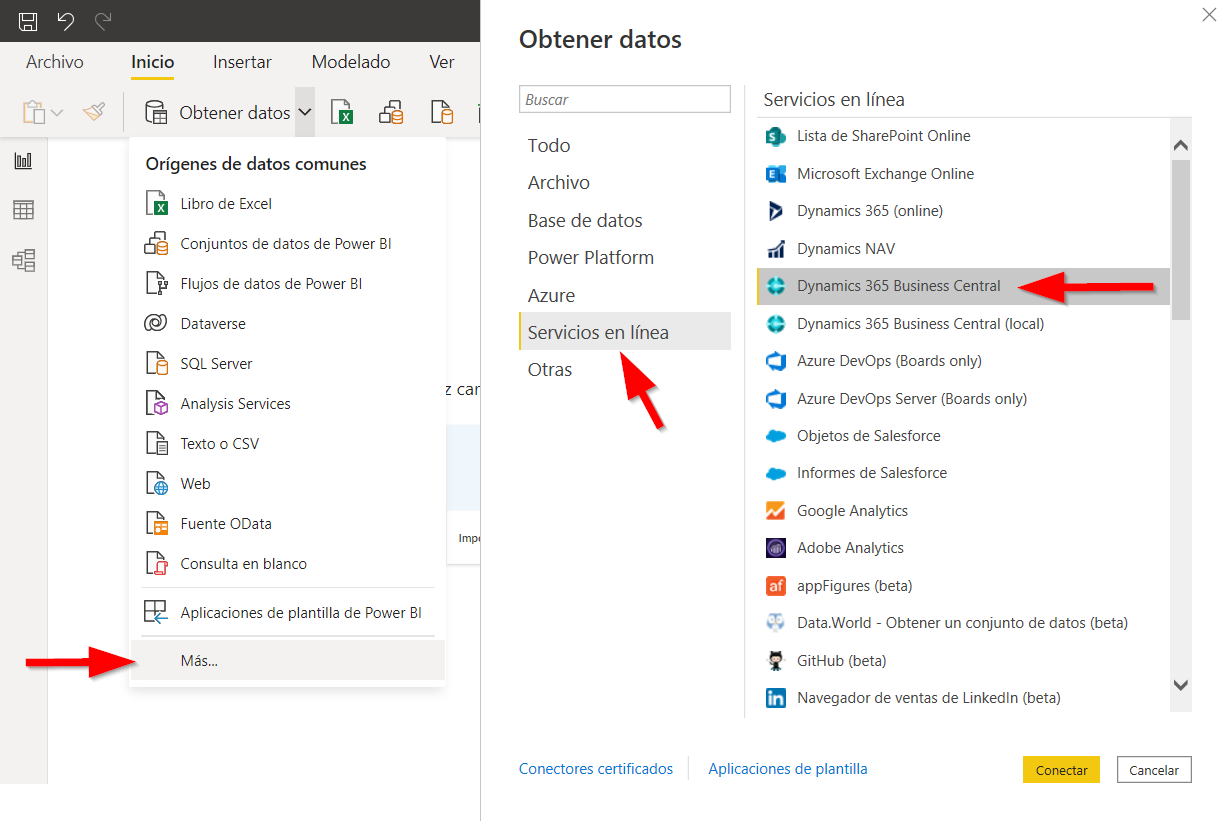The height and width of the screenshot is (823, 1229).
Task: Click Más... to see all sources
Action: [288, 661]
